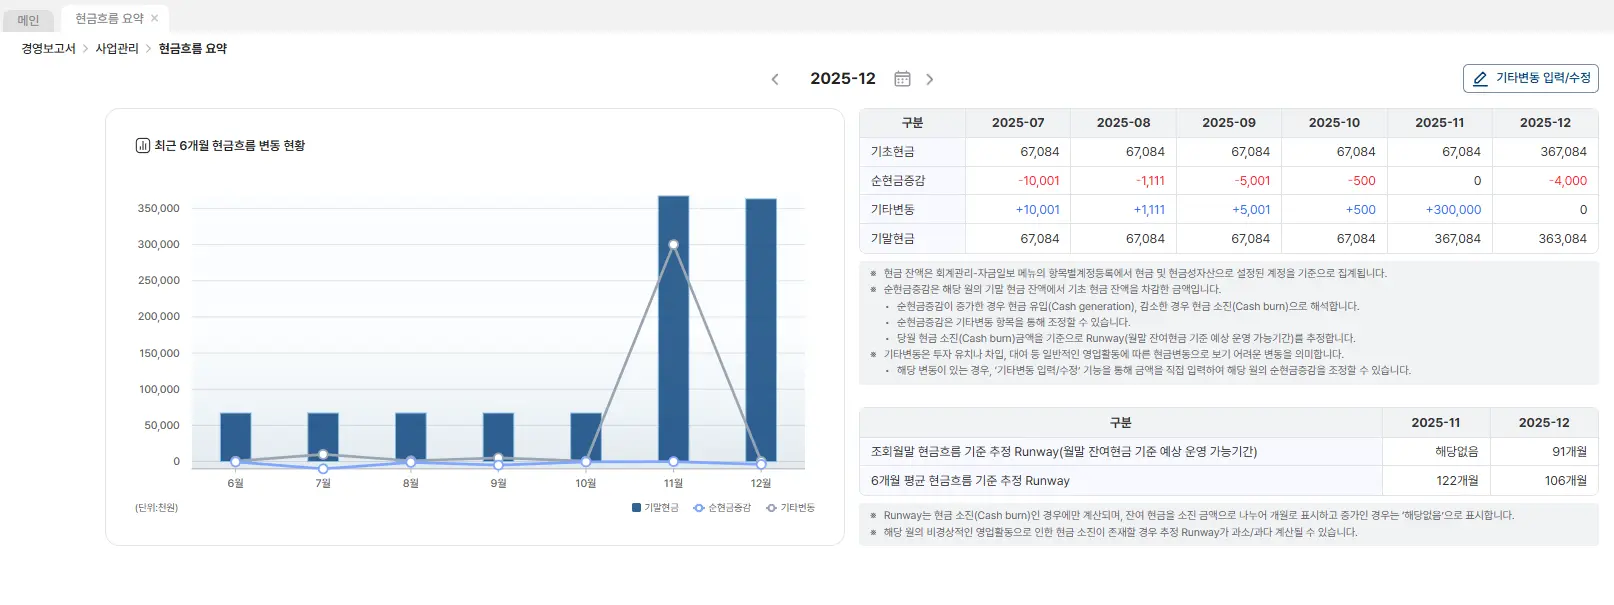Click the 2025-12 month field

coord(842,79)
